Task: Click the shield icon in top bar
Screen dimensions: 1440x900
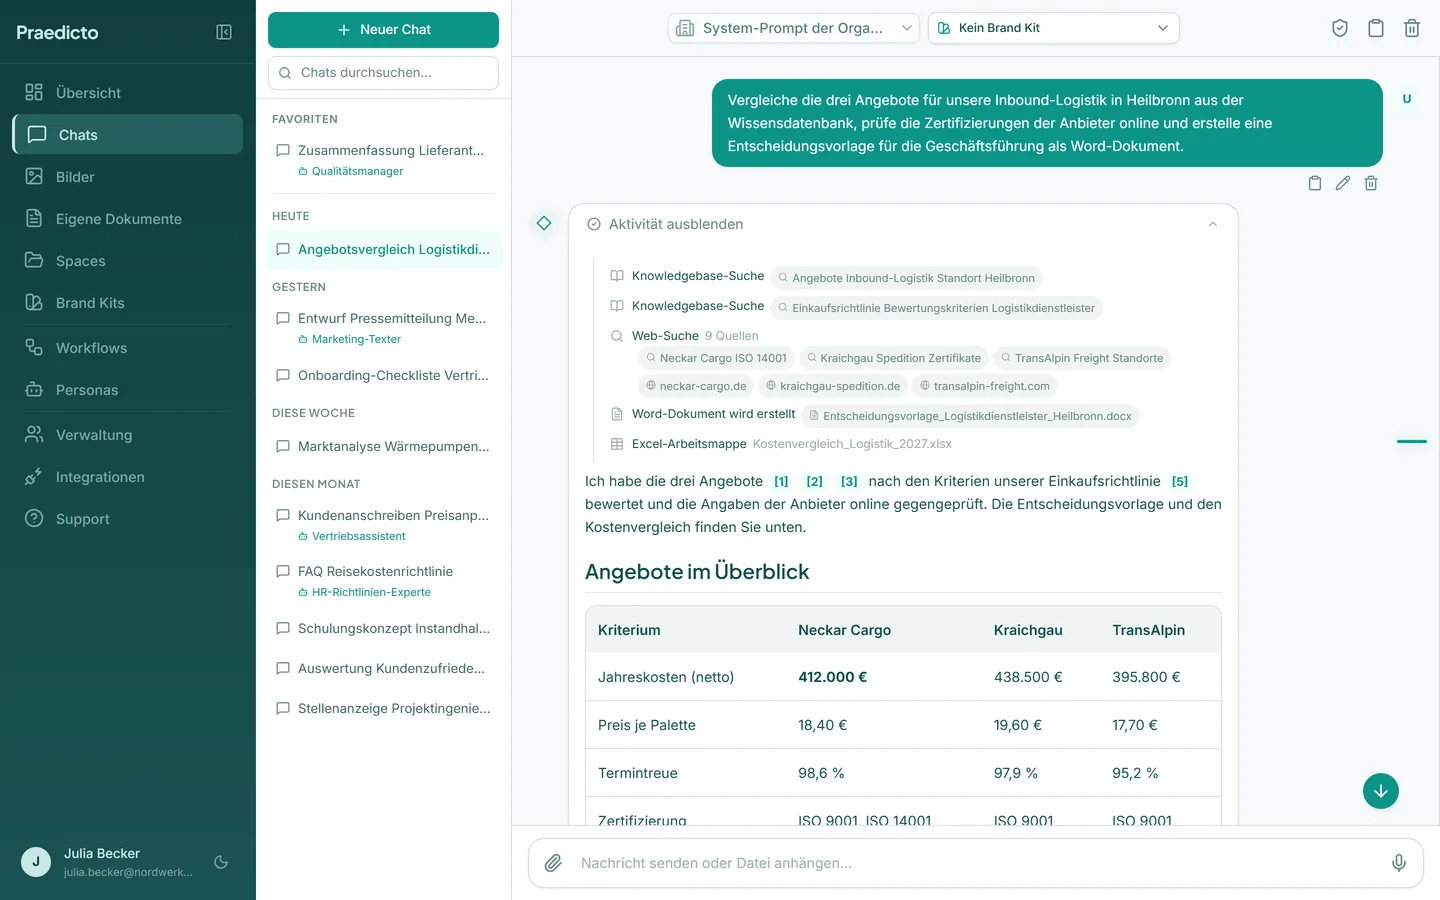Action: pos(1340,28)
